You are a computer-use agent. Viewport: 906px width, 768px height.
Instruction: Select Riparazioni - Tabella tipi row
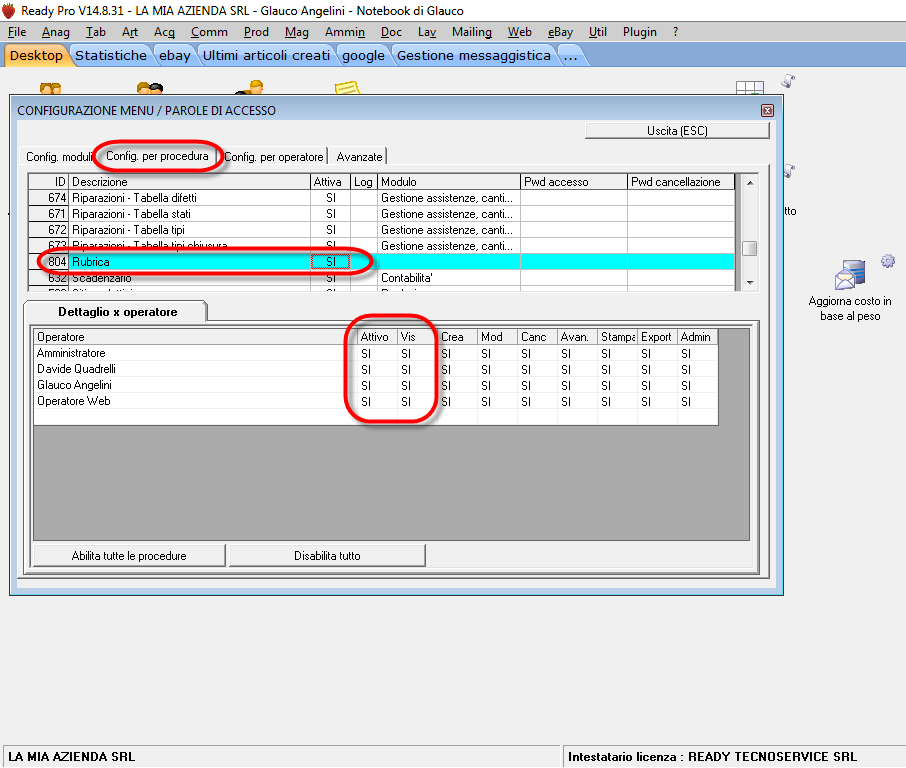(x=381, y=230)
